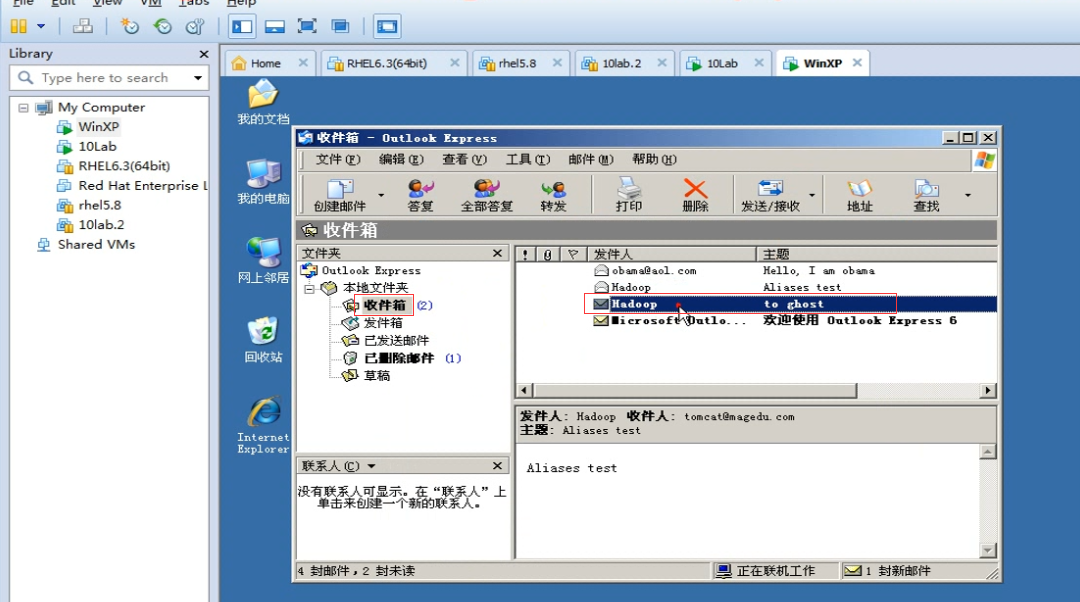Click preview pane scrollbar down arrow
Image resolution: width=1080 pixels, height=602 pixels.
pos(988,550)
